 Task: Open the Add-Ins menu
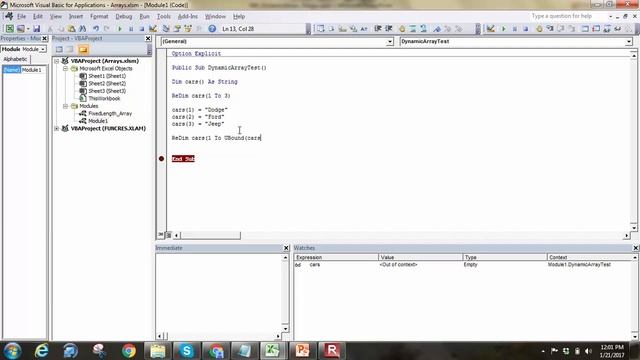[188, 16]
